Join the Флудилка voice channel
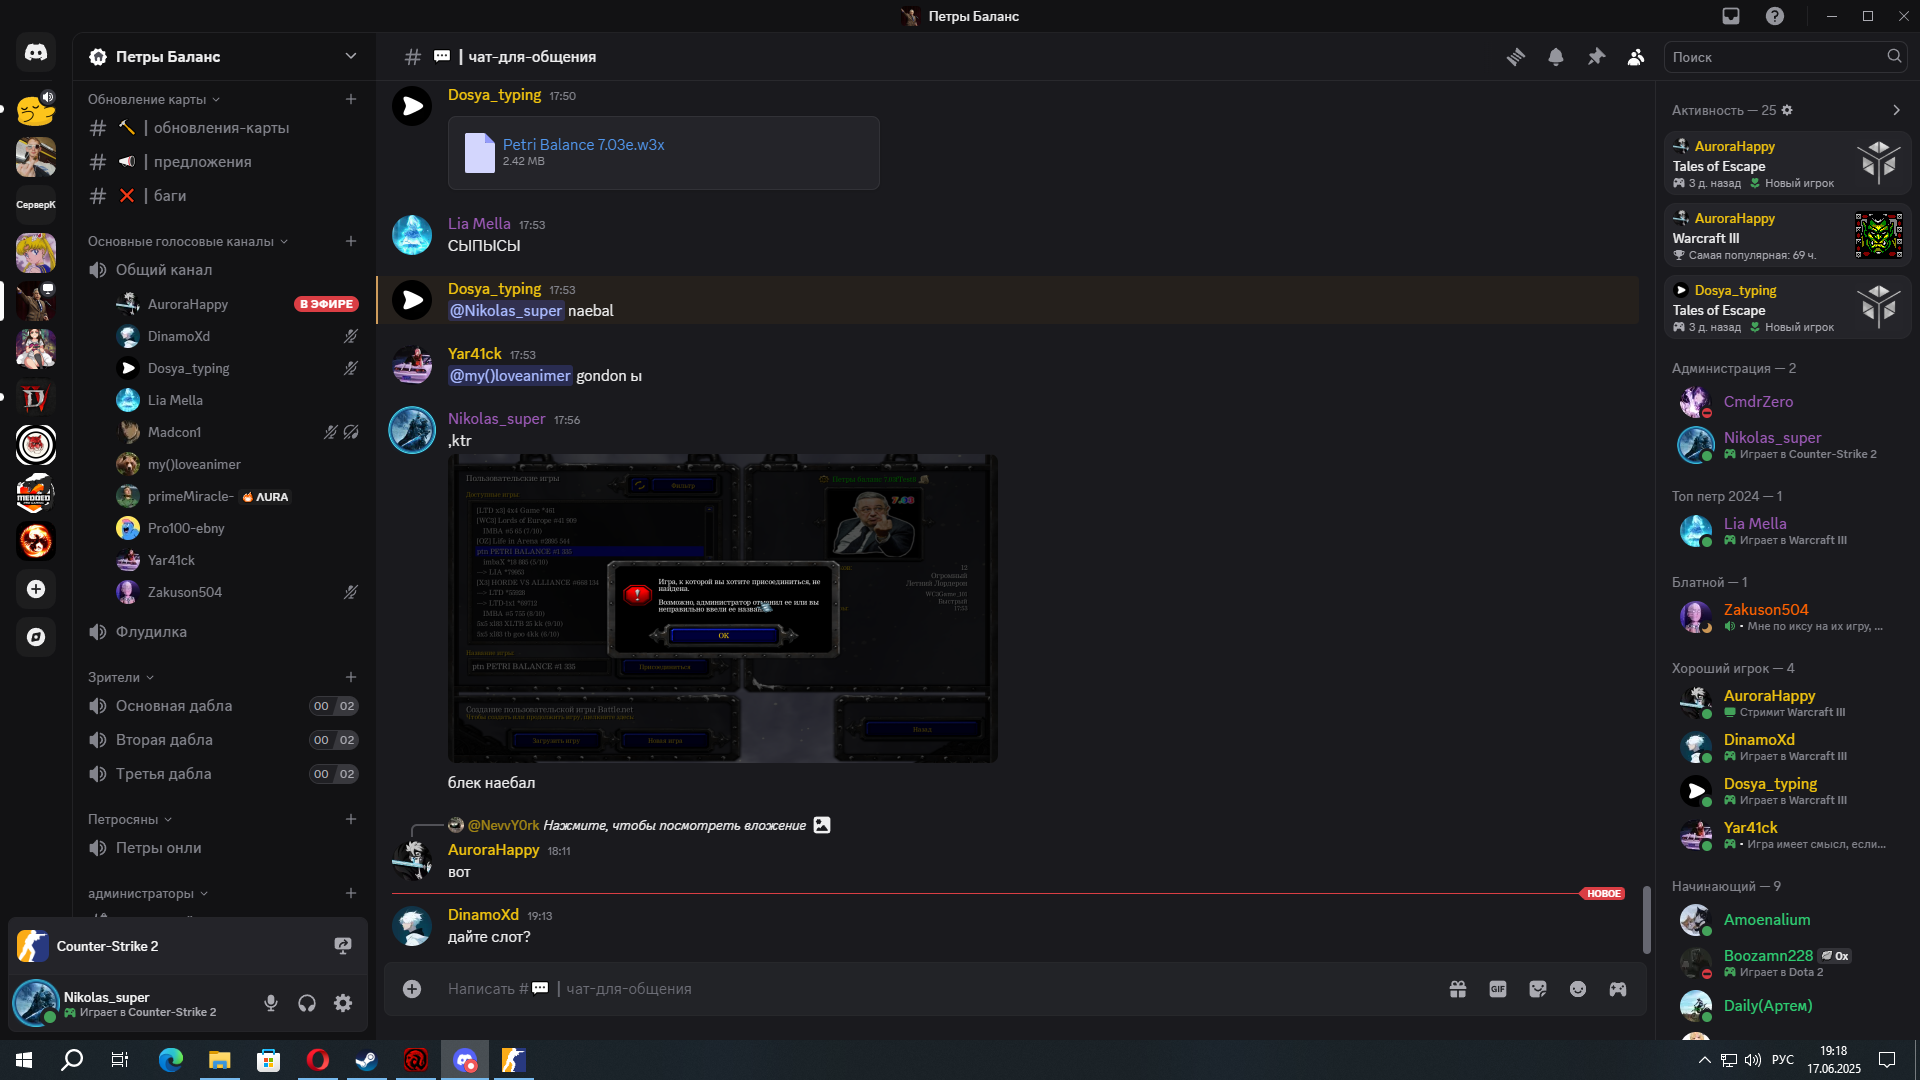 [224, 632]
